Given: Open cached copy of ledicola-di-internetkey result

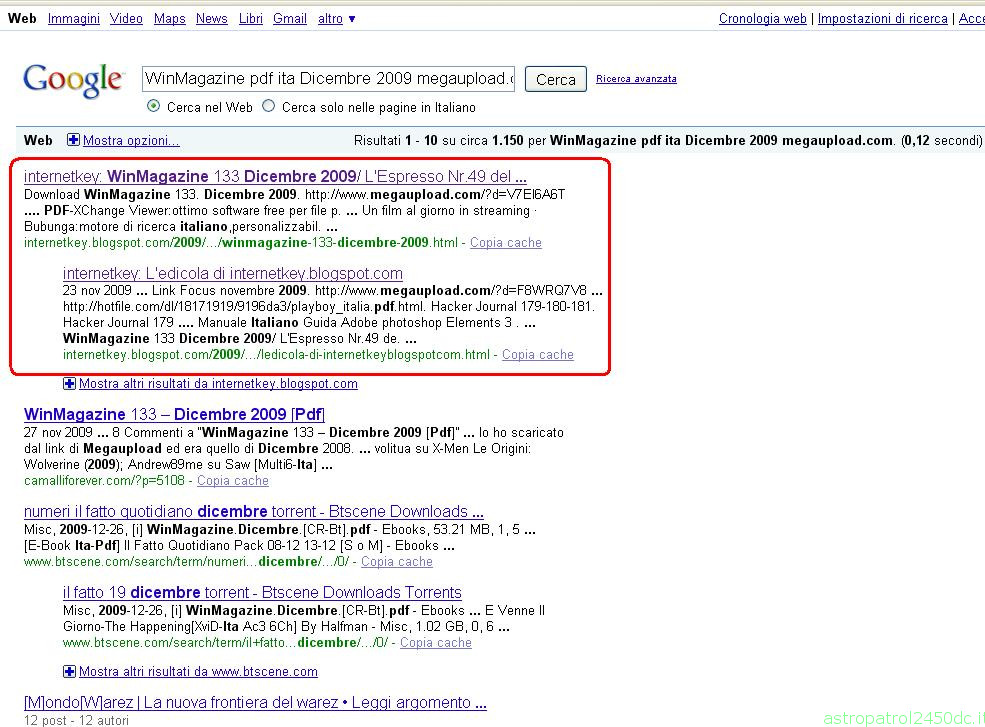Looking at the screenshot, I should tap(538, 354).
